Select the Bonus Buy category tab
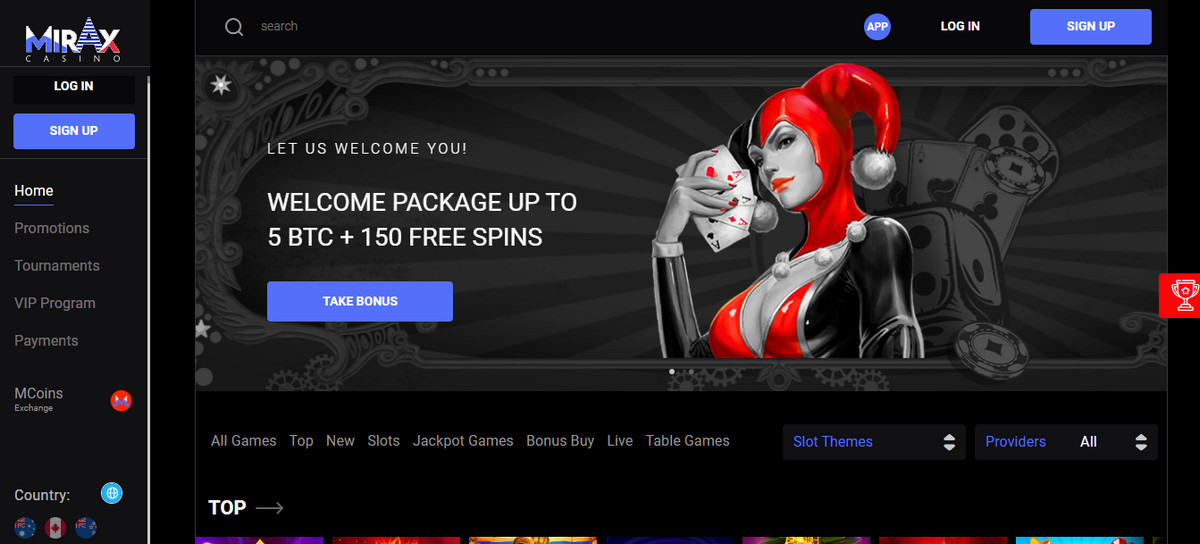1200x544 pixels. click(x=560, y=441)
